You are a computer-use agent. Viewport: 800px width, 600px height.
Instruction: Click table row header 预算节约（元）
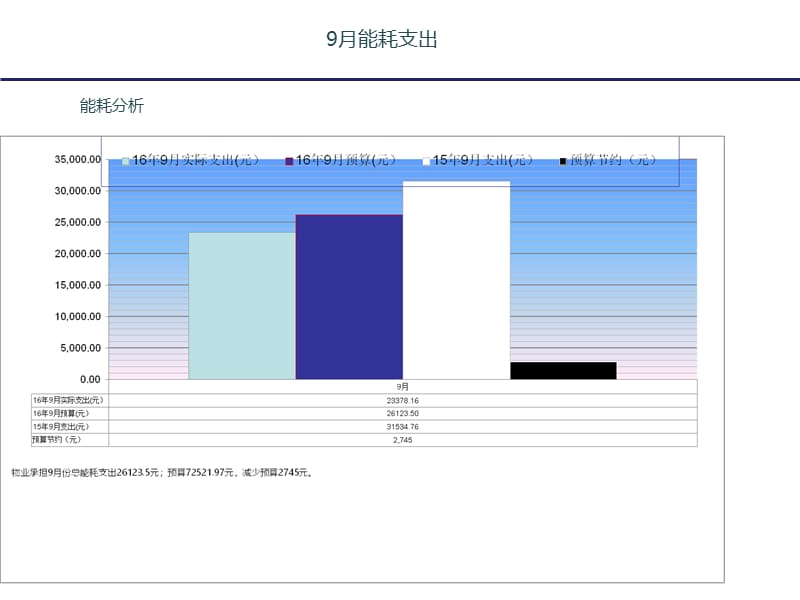point(57,439)
